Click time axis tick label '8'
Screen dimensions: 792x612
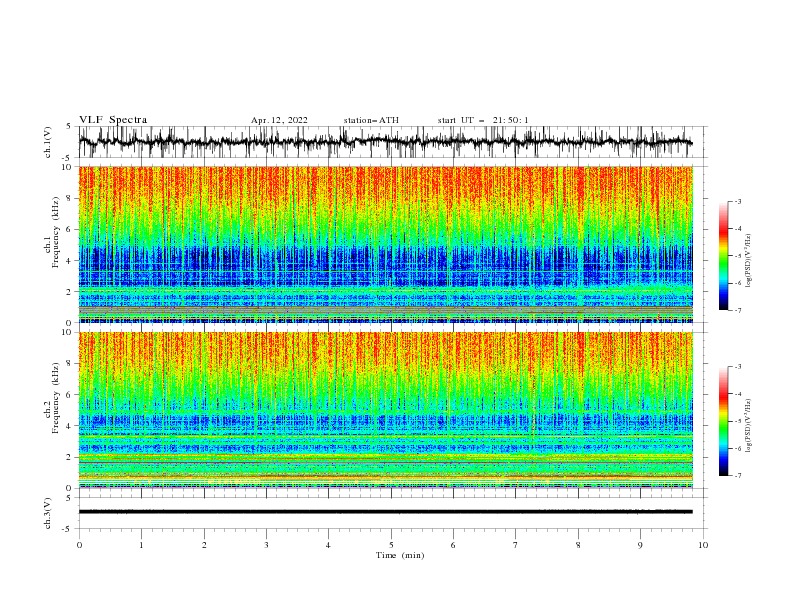click(x=578, y=545)
